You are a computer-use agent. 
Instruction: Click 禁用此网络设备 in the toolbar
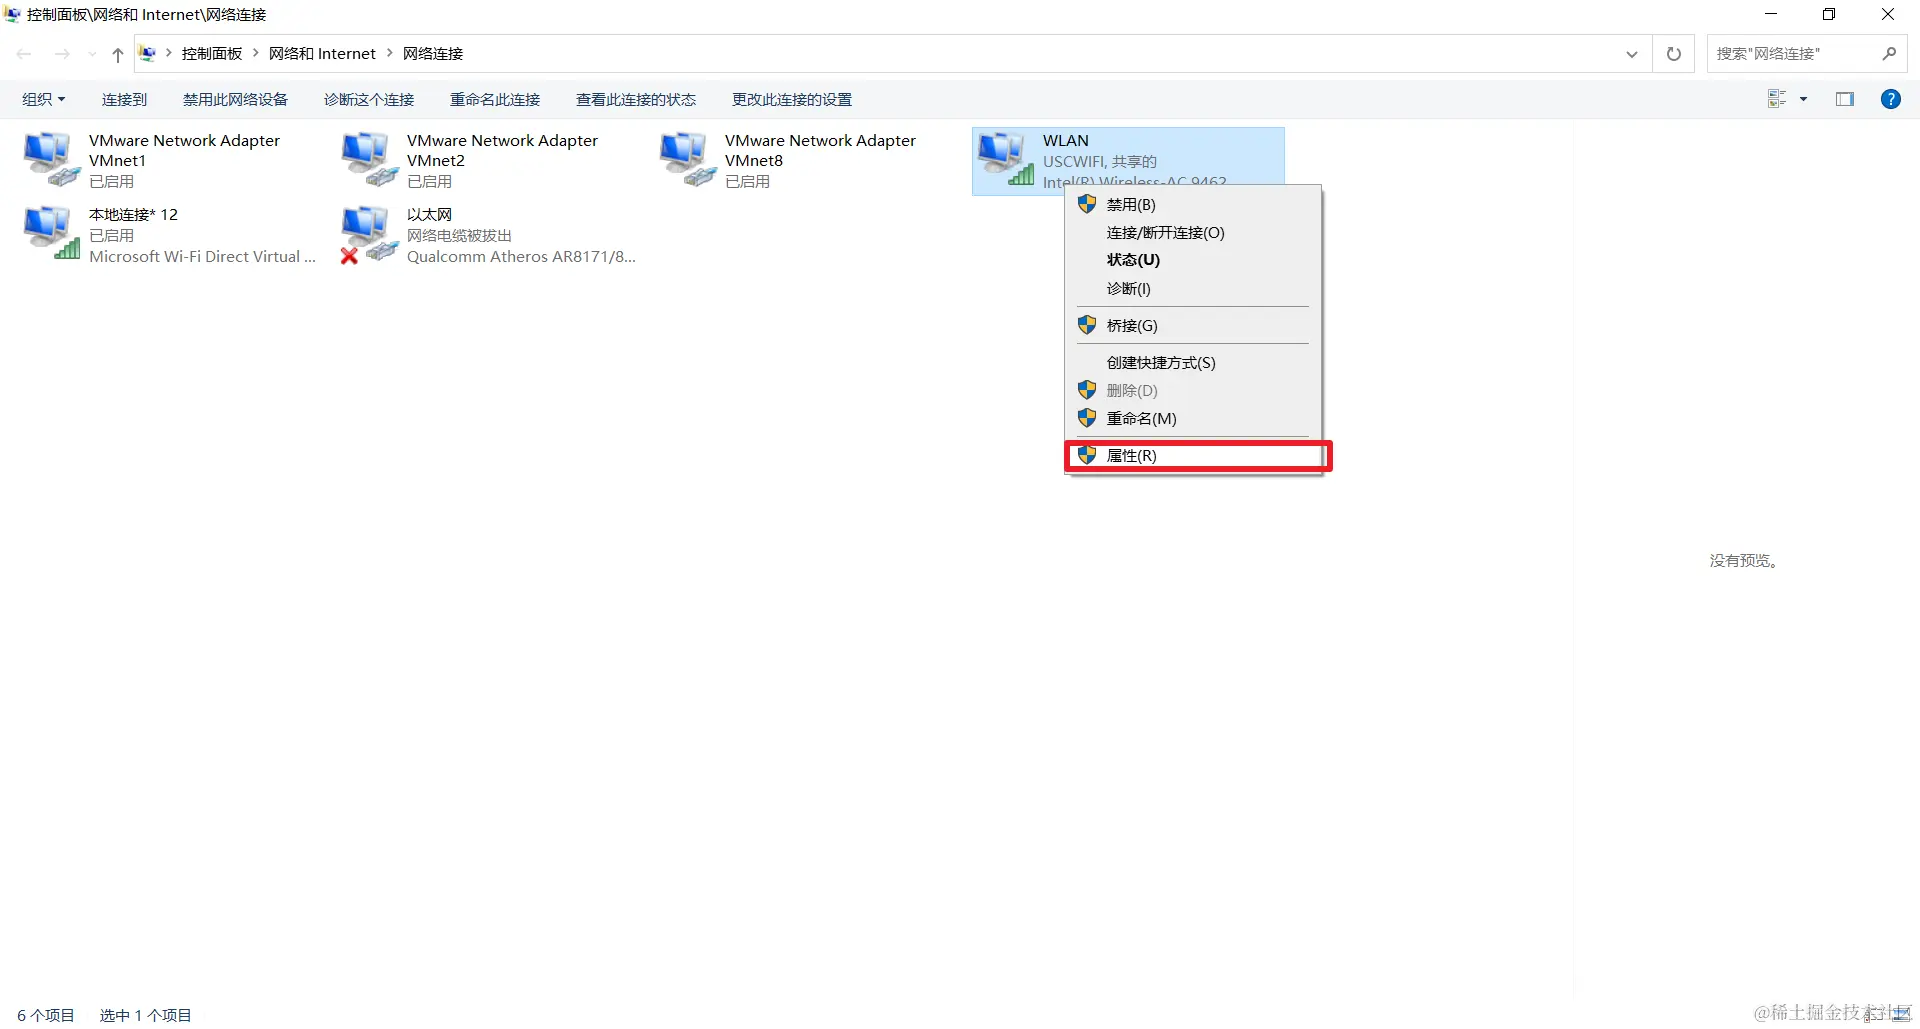(x=235, y=99)
